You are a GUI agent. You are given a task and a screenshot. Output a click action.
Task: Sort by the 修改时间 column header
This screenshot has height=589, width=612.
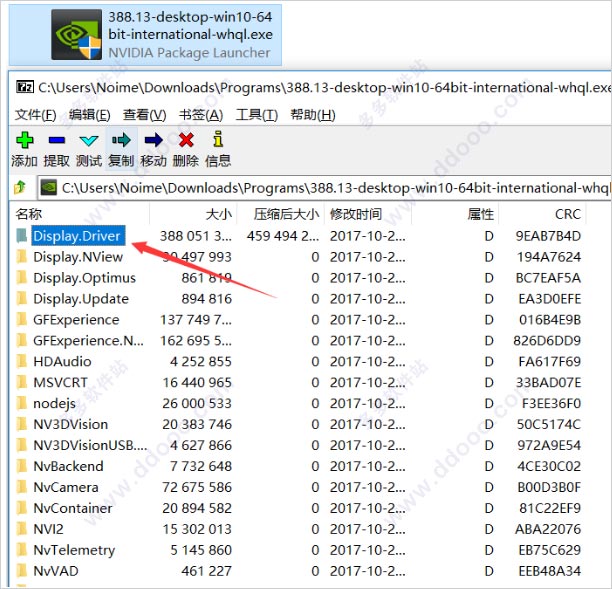(x=356, y=214)
